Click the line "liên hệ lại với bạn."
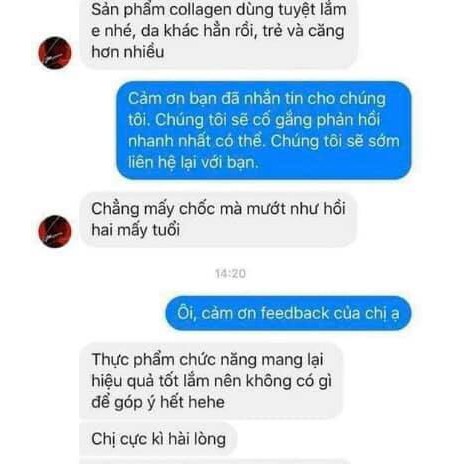 click(193, 162)
